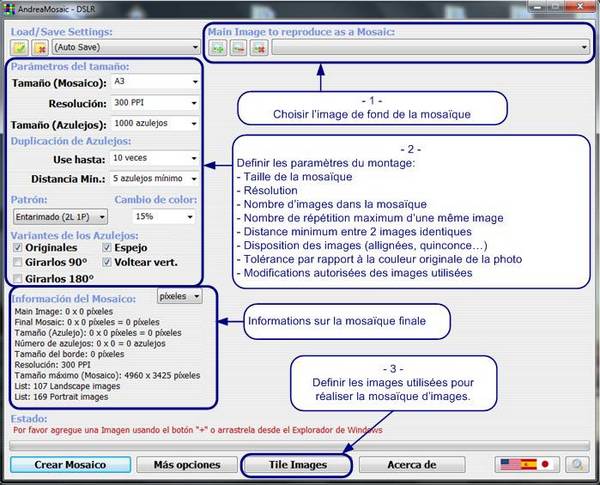600x485 pixels.
Task: Select the US flag for English language
Action: click(507, 465)
